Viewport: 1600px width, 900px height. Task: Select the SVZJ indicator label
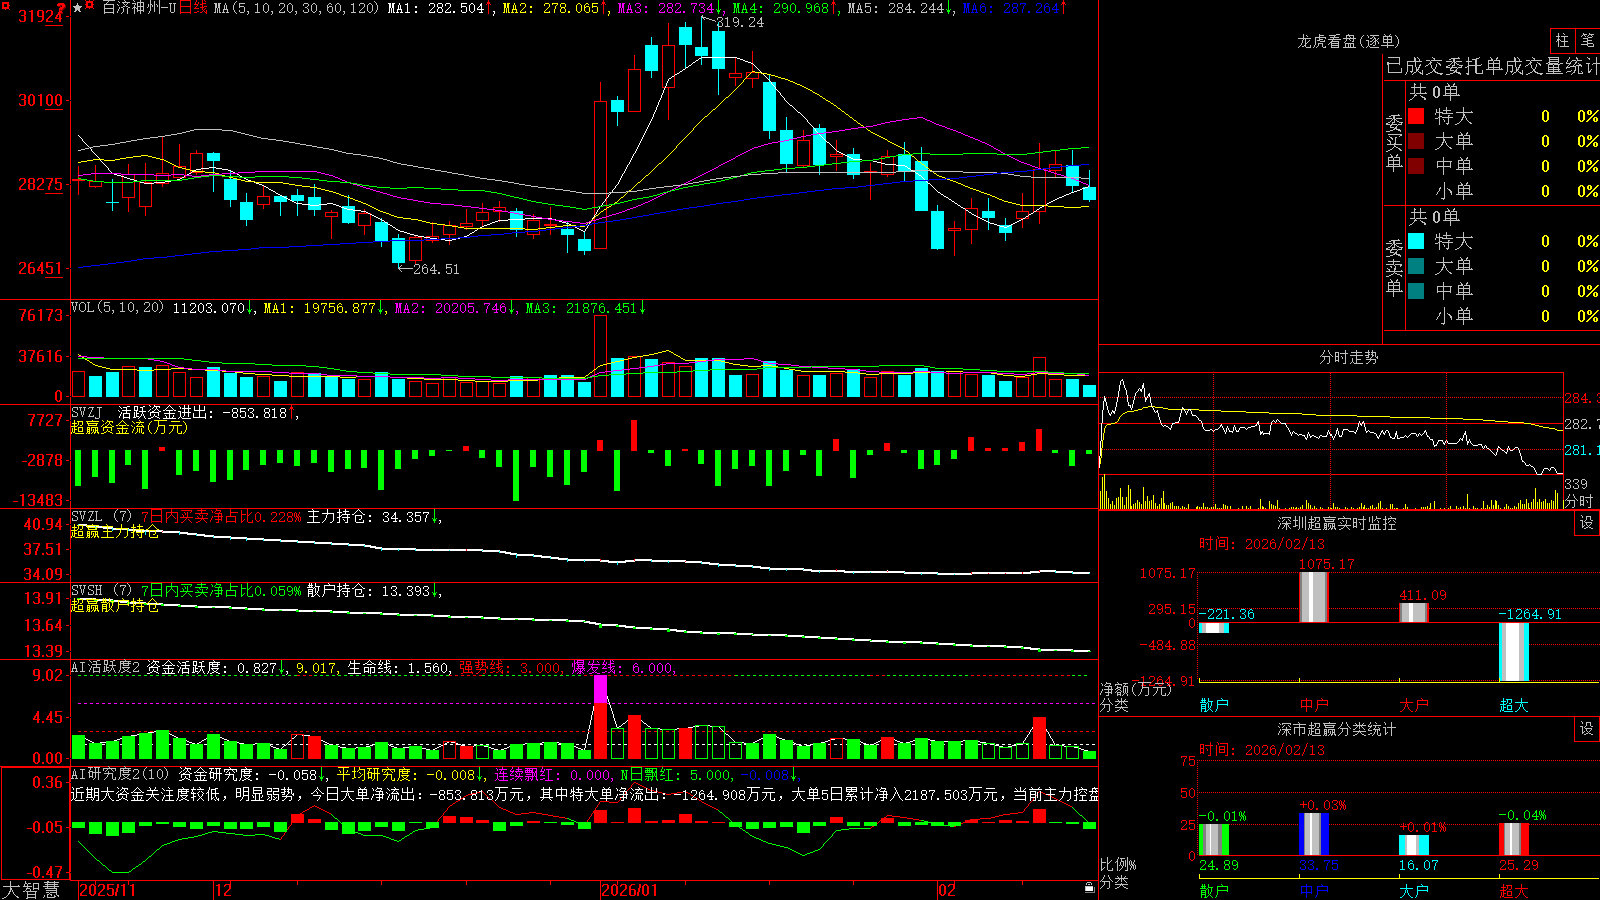pyautogui.click(x=87, y=412)
